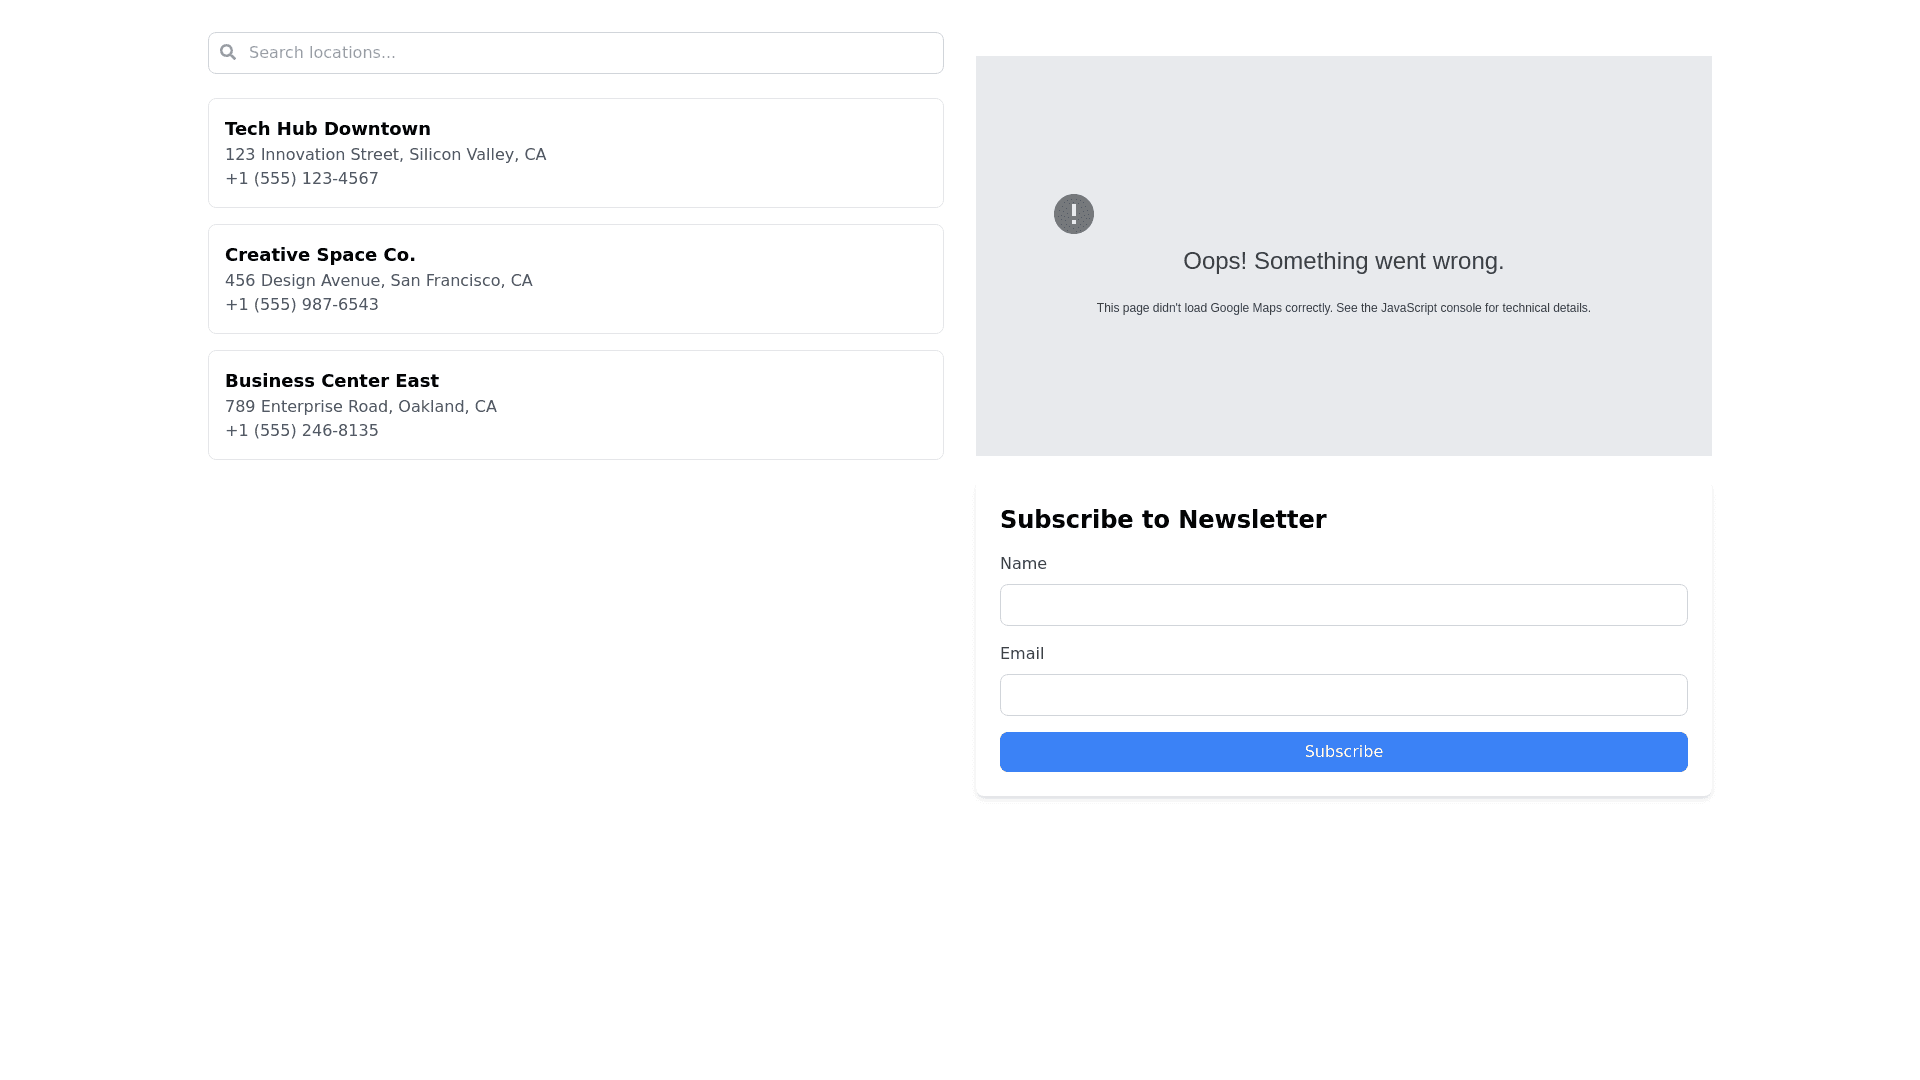The height and width of the screenshot is (1080, 1920).
Task: Click the 123 Innovation Street address
Action: click(385, 155)
